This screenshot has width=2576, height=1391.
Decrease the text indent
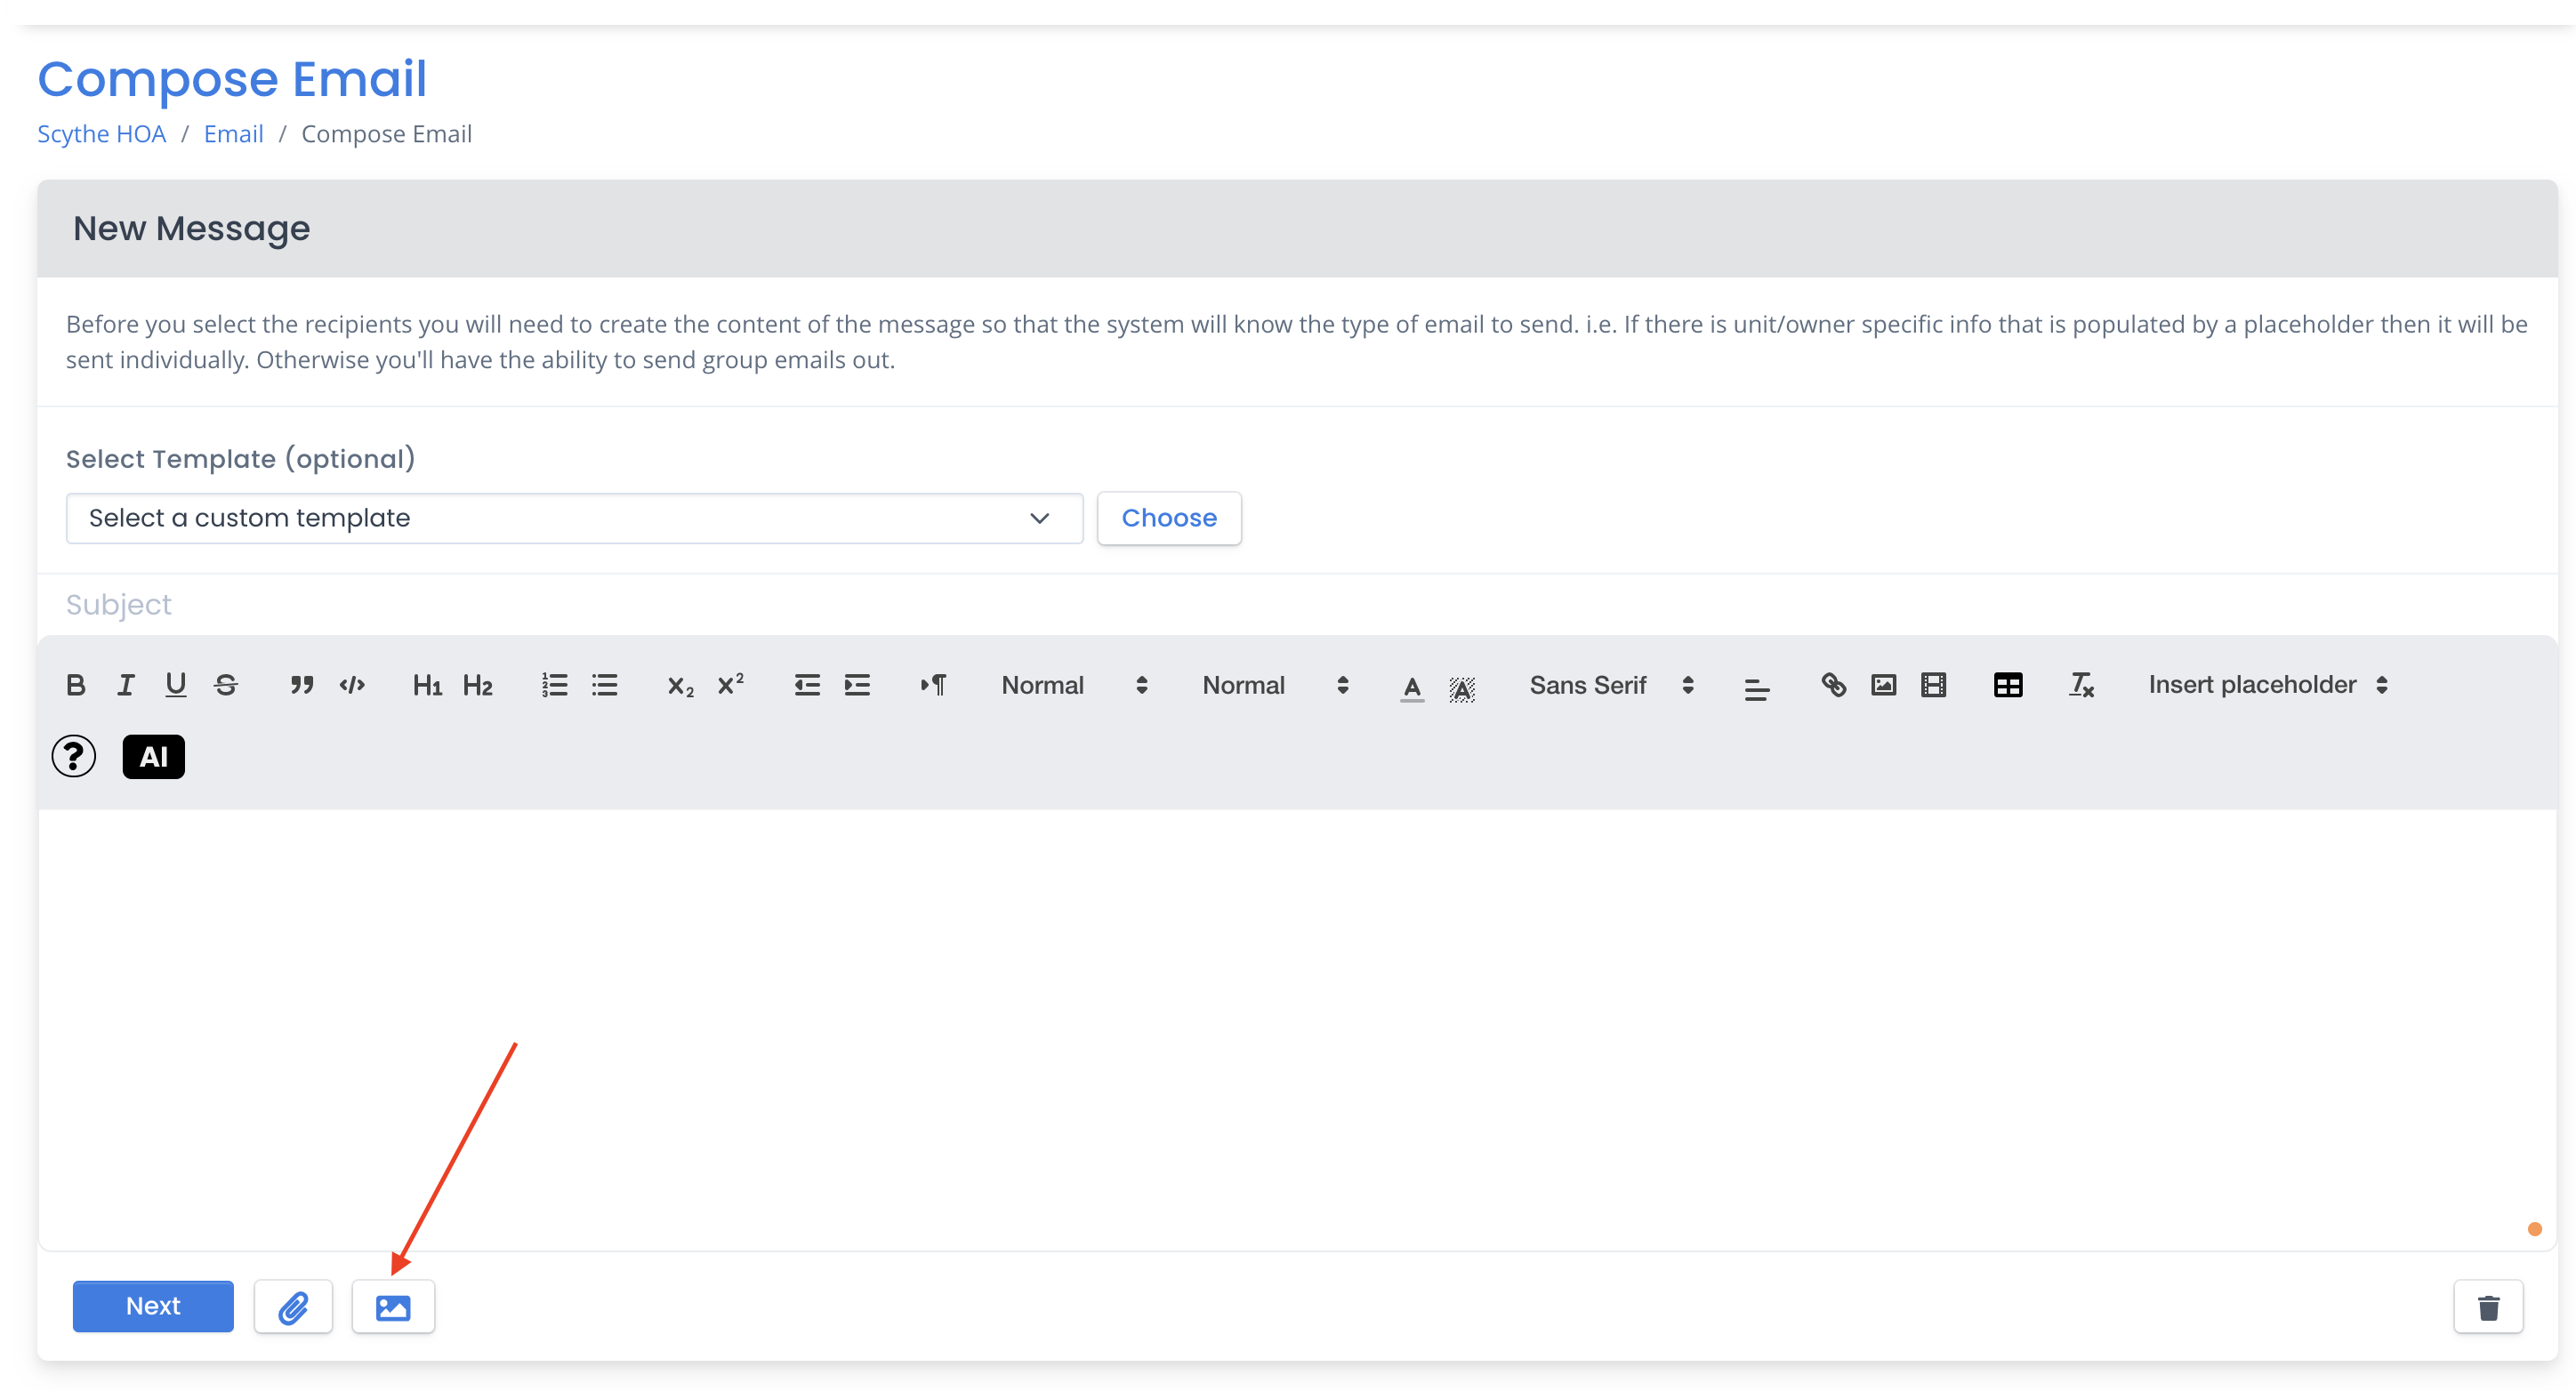807,685
